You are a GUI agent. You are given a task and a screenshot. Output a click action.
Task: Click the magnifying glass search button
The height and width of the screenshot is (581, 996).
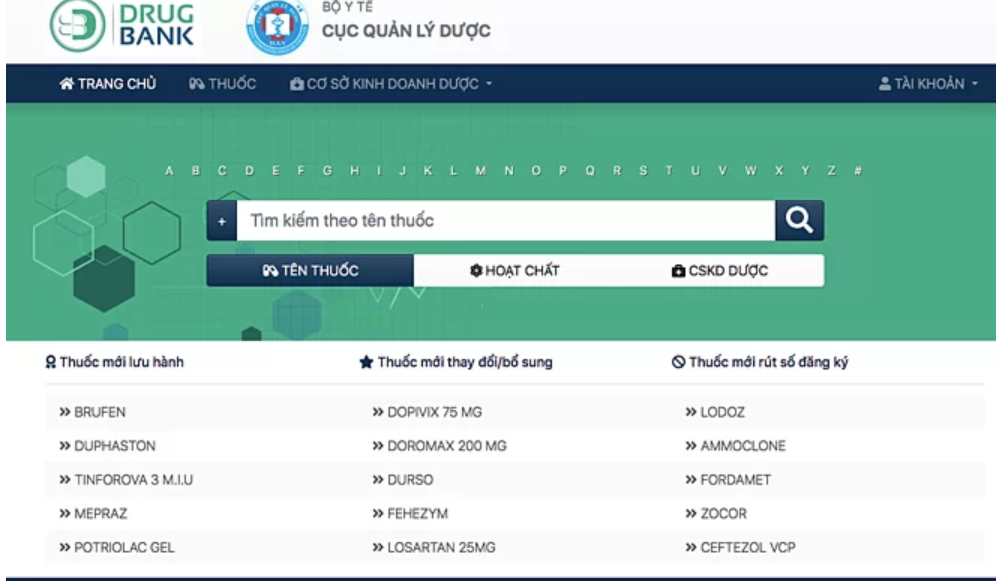click(x=800, y=220)
